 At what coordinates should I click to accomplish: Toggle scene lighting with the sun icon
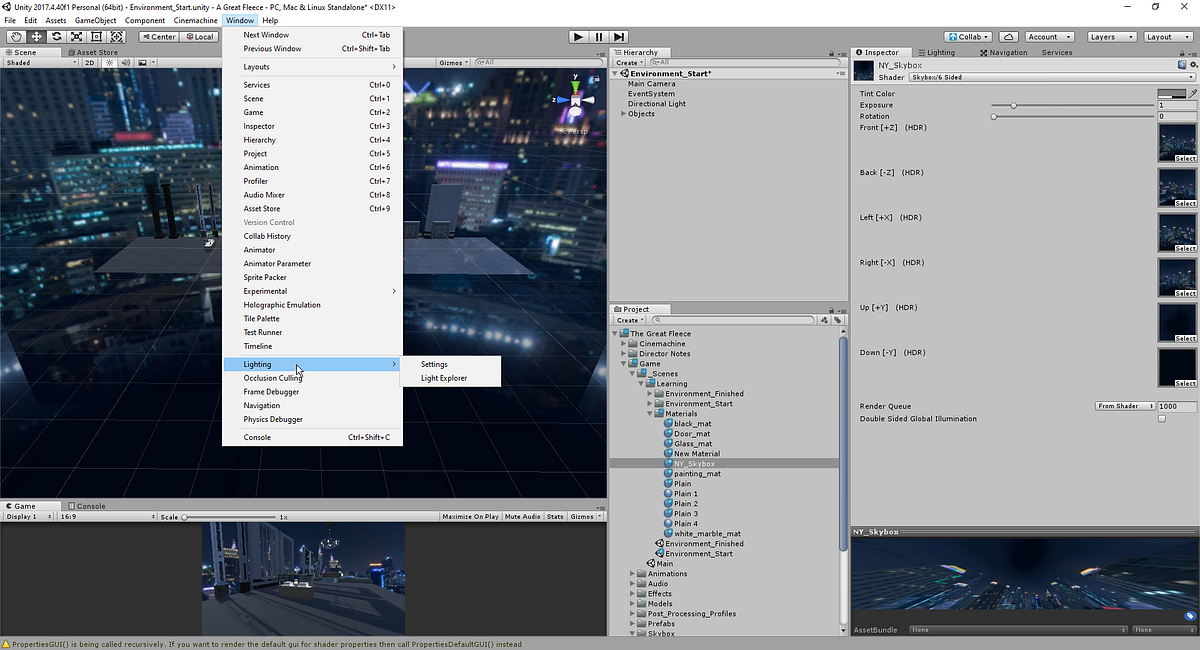(x=110, y=61)
